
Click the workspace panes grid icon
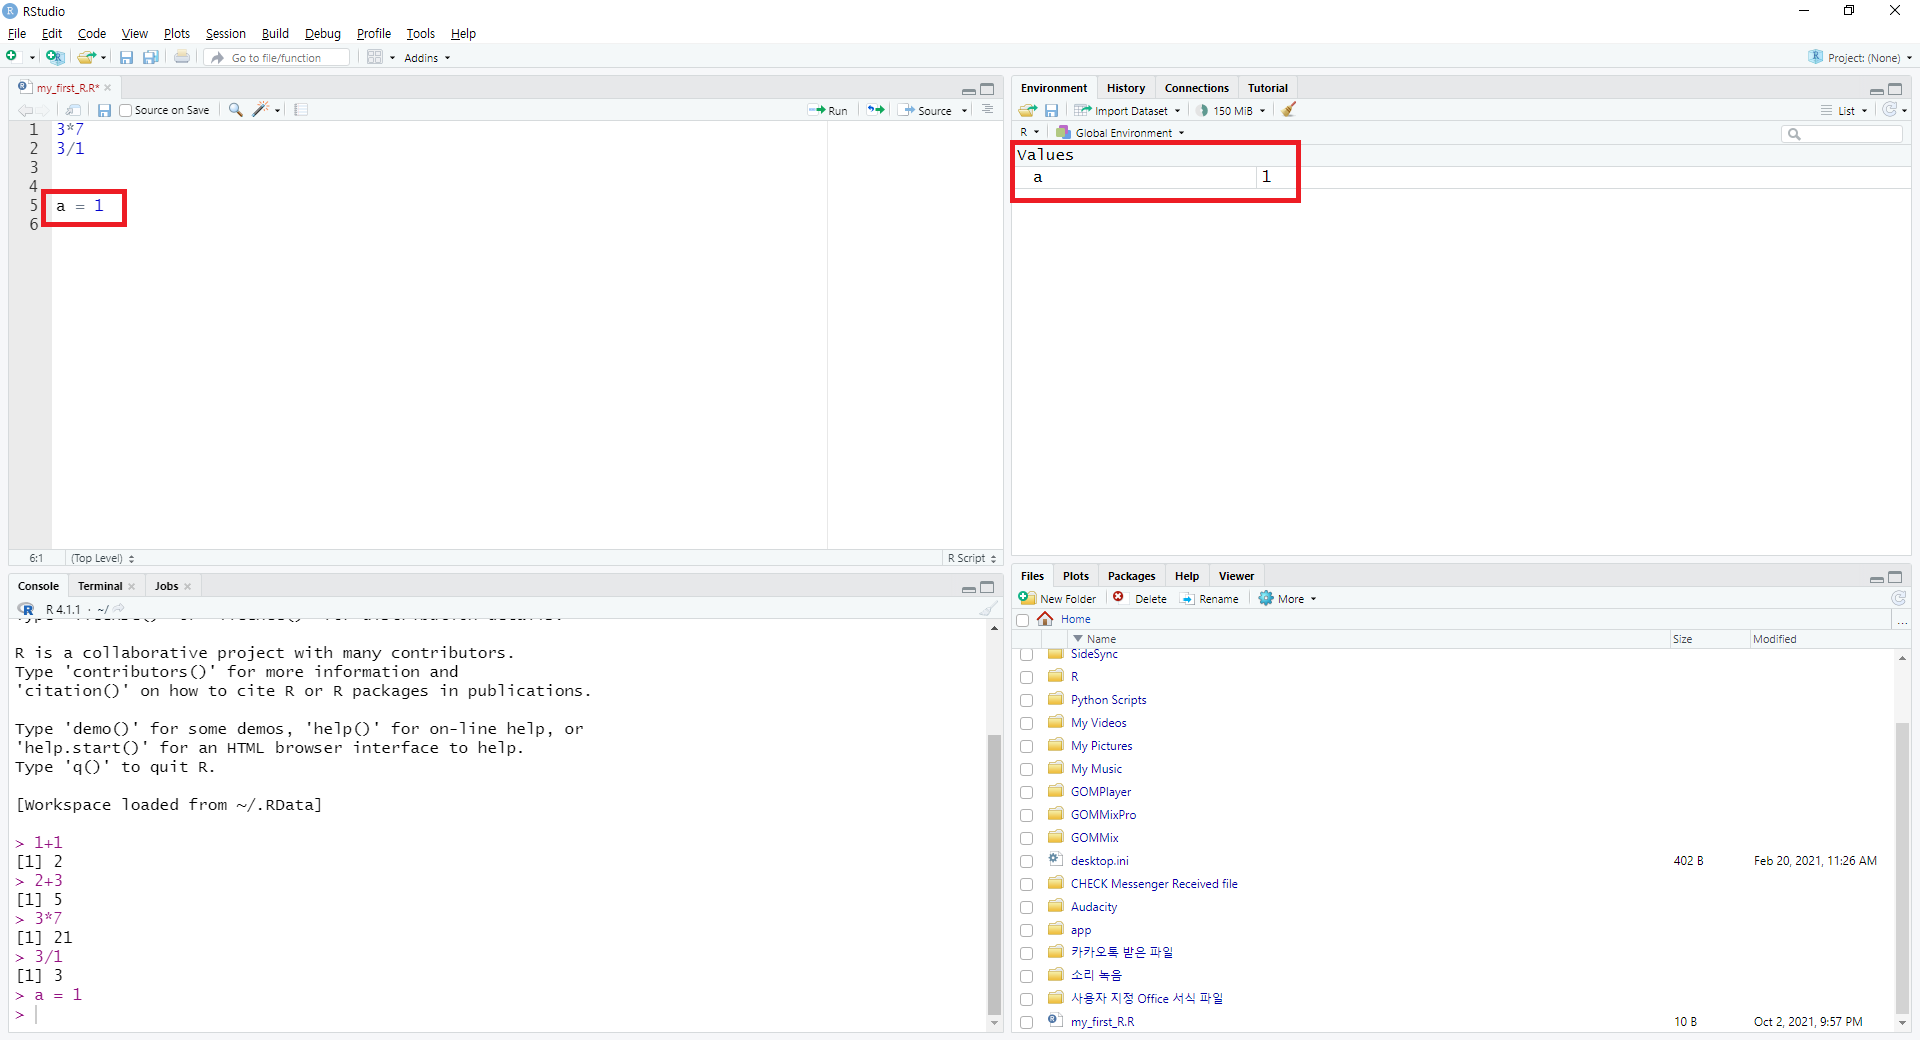pos(375,57)
